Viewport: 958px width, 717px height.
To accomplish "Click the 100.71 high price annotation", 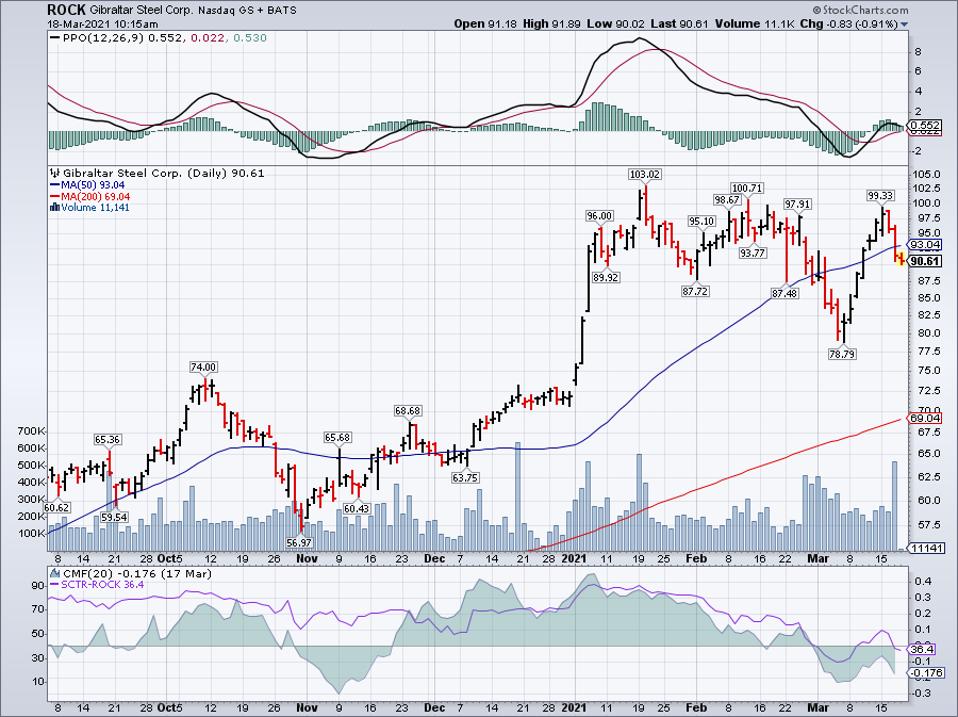I will 747,188.
